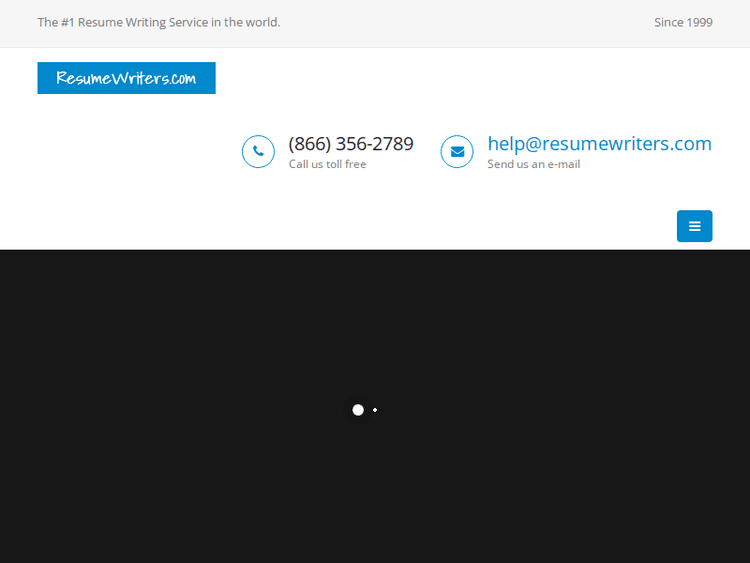This screenshot has height=563, width=750.
Task: Click the envelope email icon
Action: coord(457,152)
